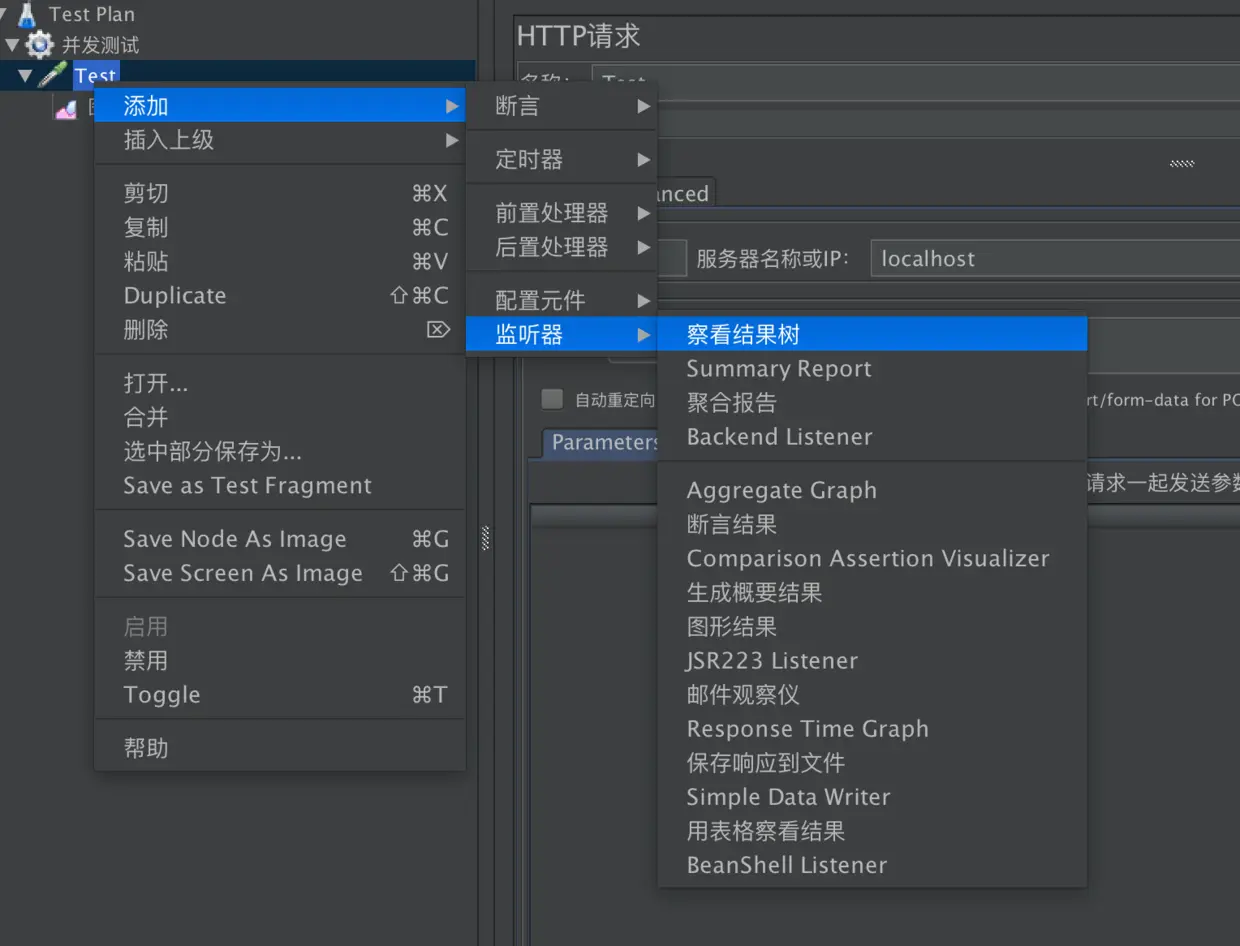This screenshot has height=946, width=1240.
Task: Choose Save Node As Image
Action: (280, 539)
